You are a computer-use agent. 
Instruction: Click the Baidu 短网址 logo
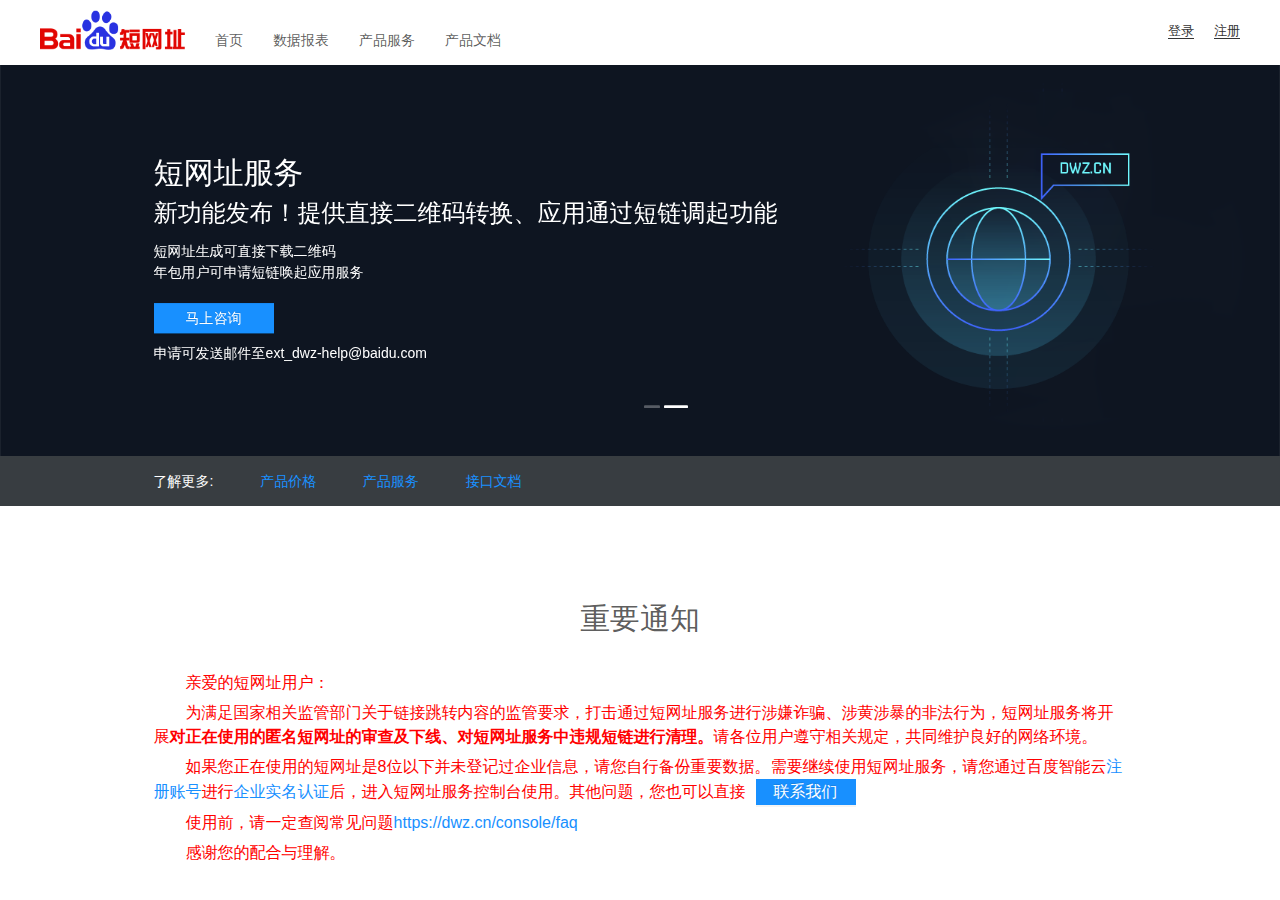tap(112, 31)
